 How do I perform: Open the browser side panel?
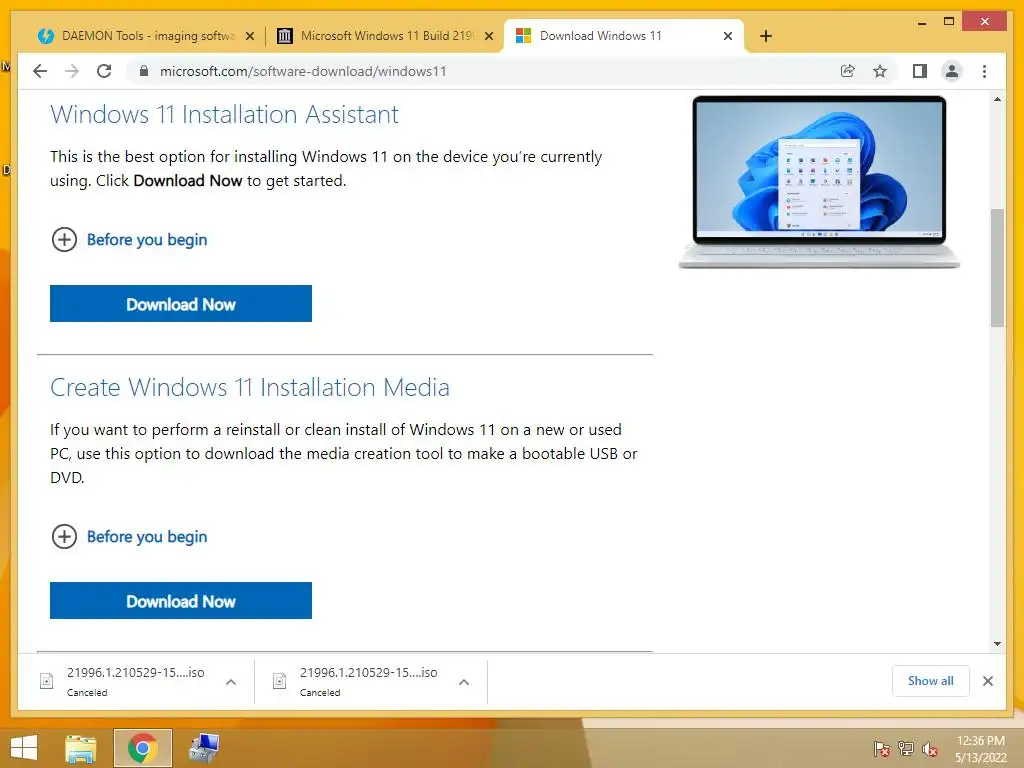tap(920, 71)
